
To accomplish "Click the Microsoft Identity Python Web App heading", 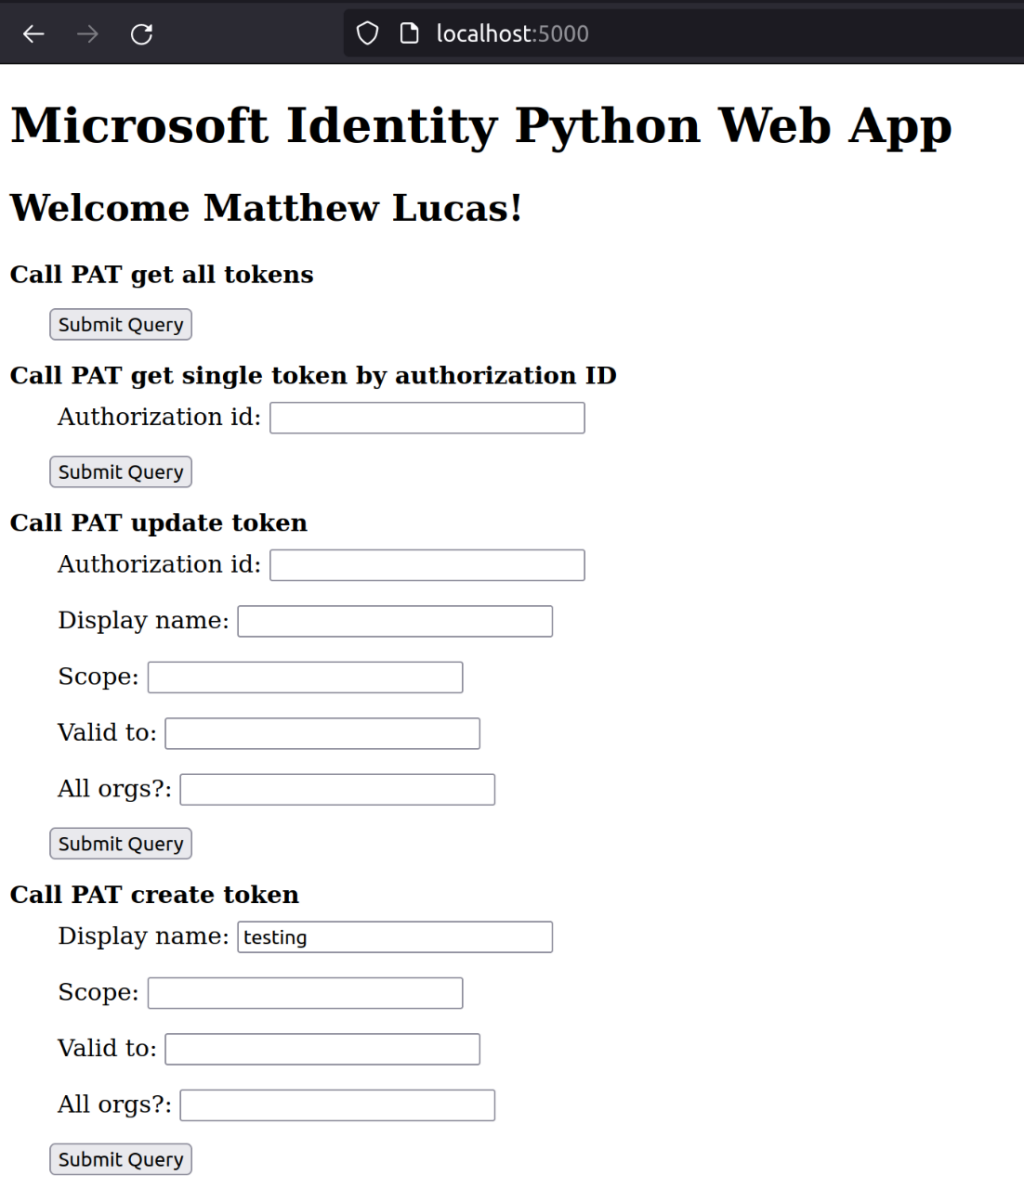I will (481, 126).
